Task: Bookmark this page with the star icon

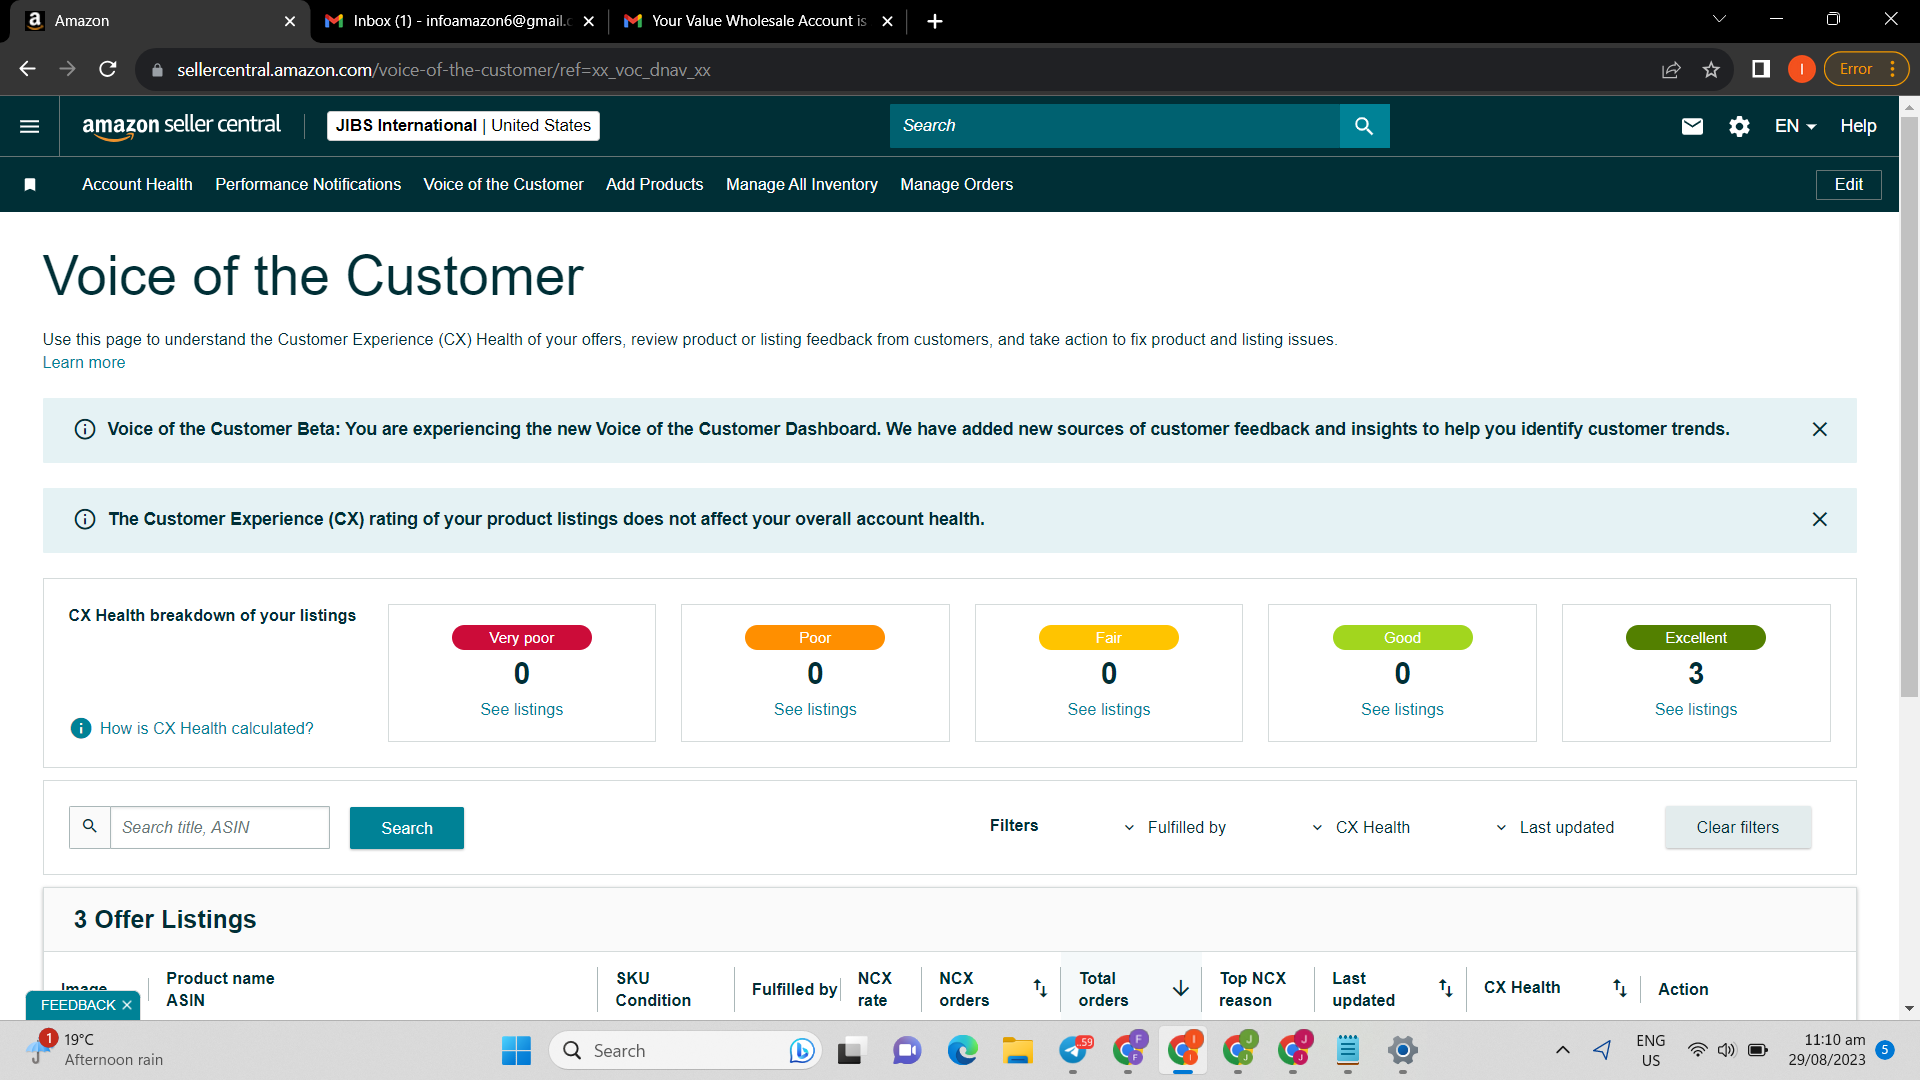Action: [1711, 69]
